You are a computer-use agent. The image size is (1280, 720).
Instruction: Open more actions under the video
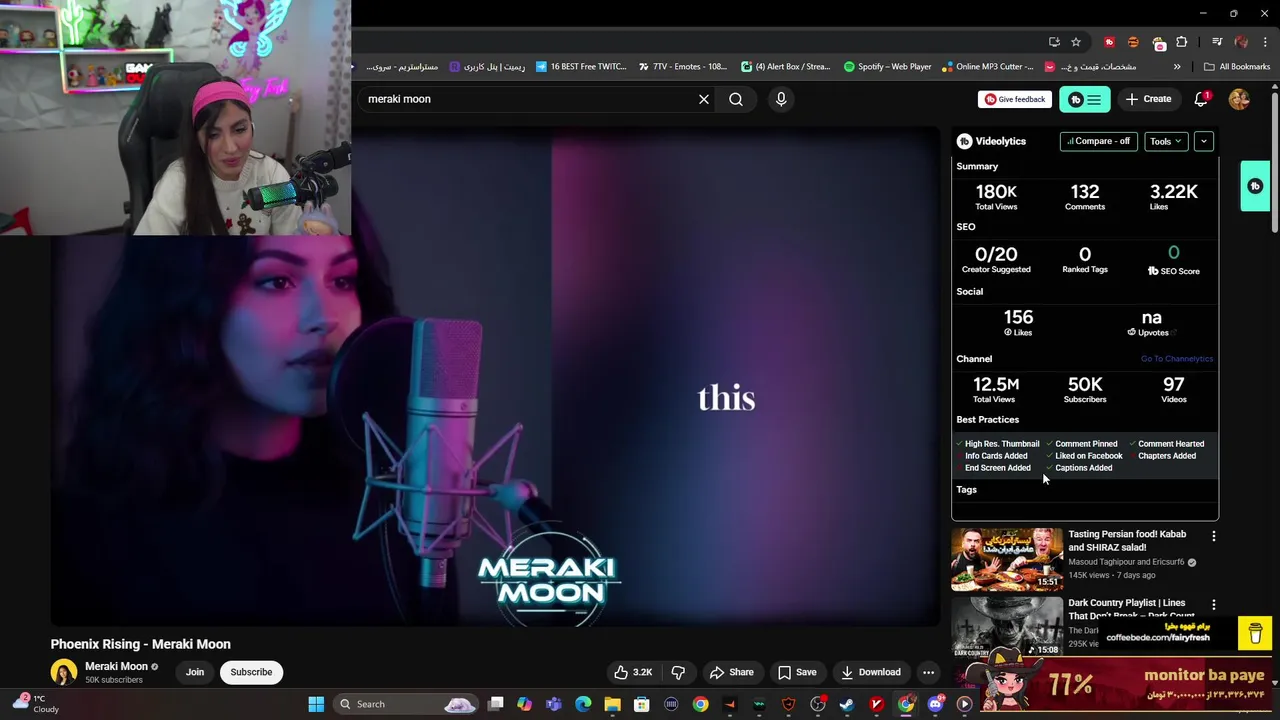click(x=928, y=672)
